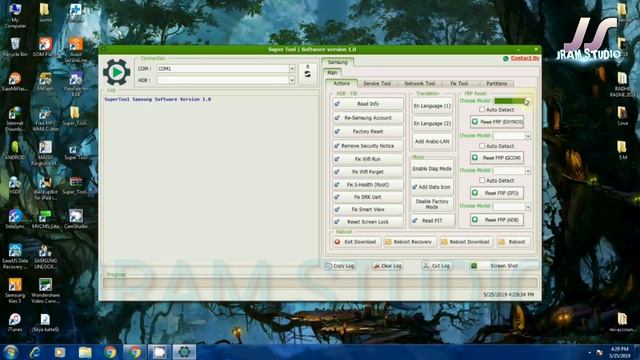Open SideSync desktop shortcut
This screenshot has height=360, width=640.
[x=15, y=219]
